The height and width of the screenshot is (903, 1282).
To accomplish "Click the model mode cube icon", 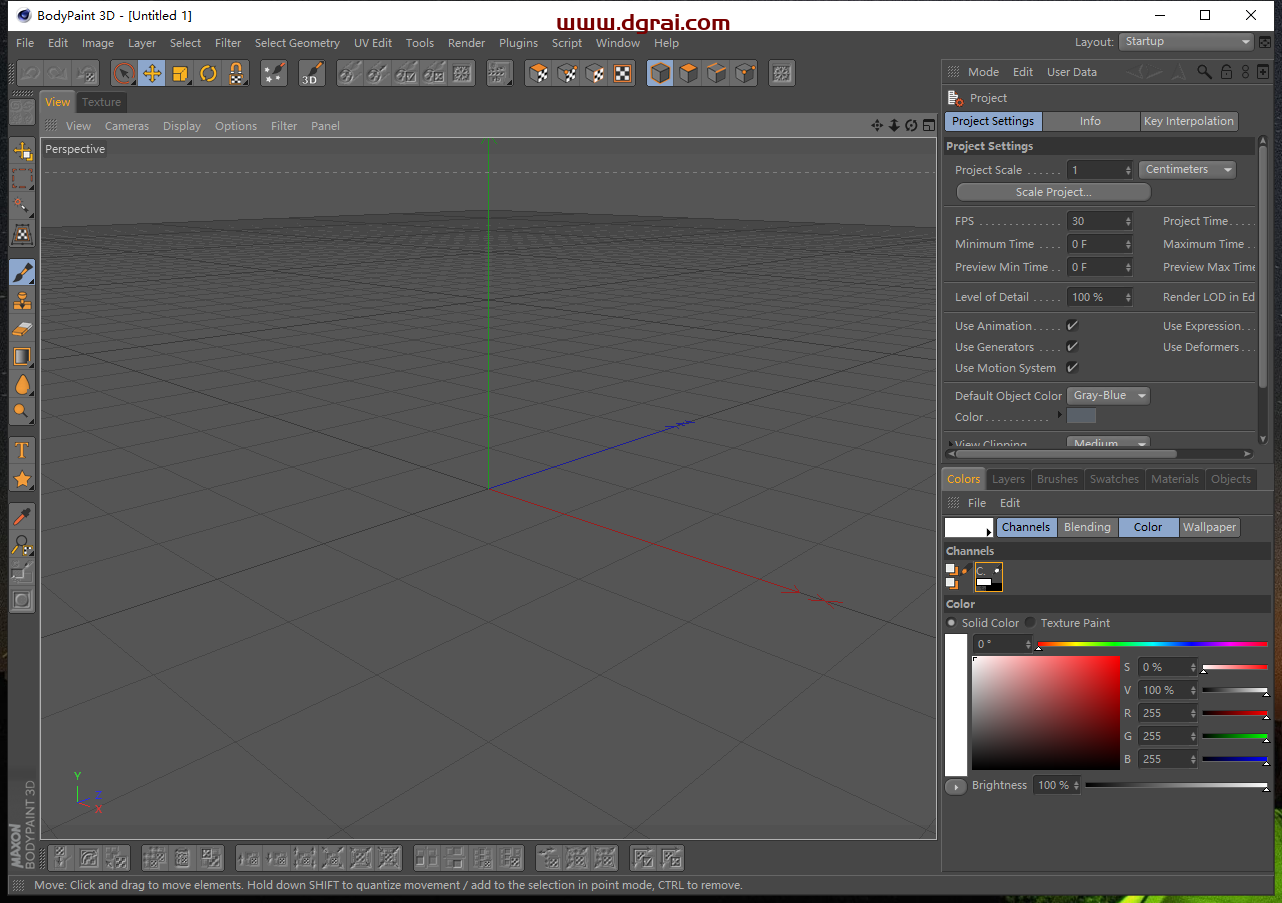I will coord(660,73).
